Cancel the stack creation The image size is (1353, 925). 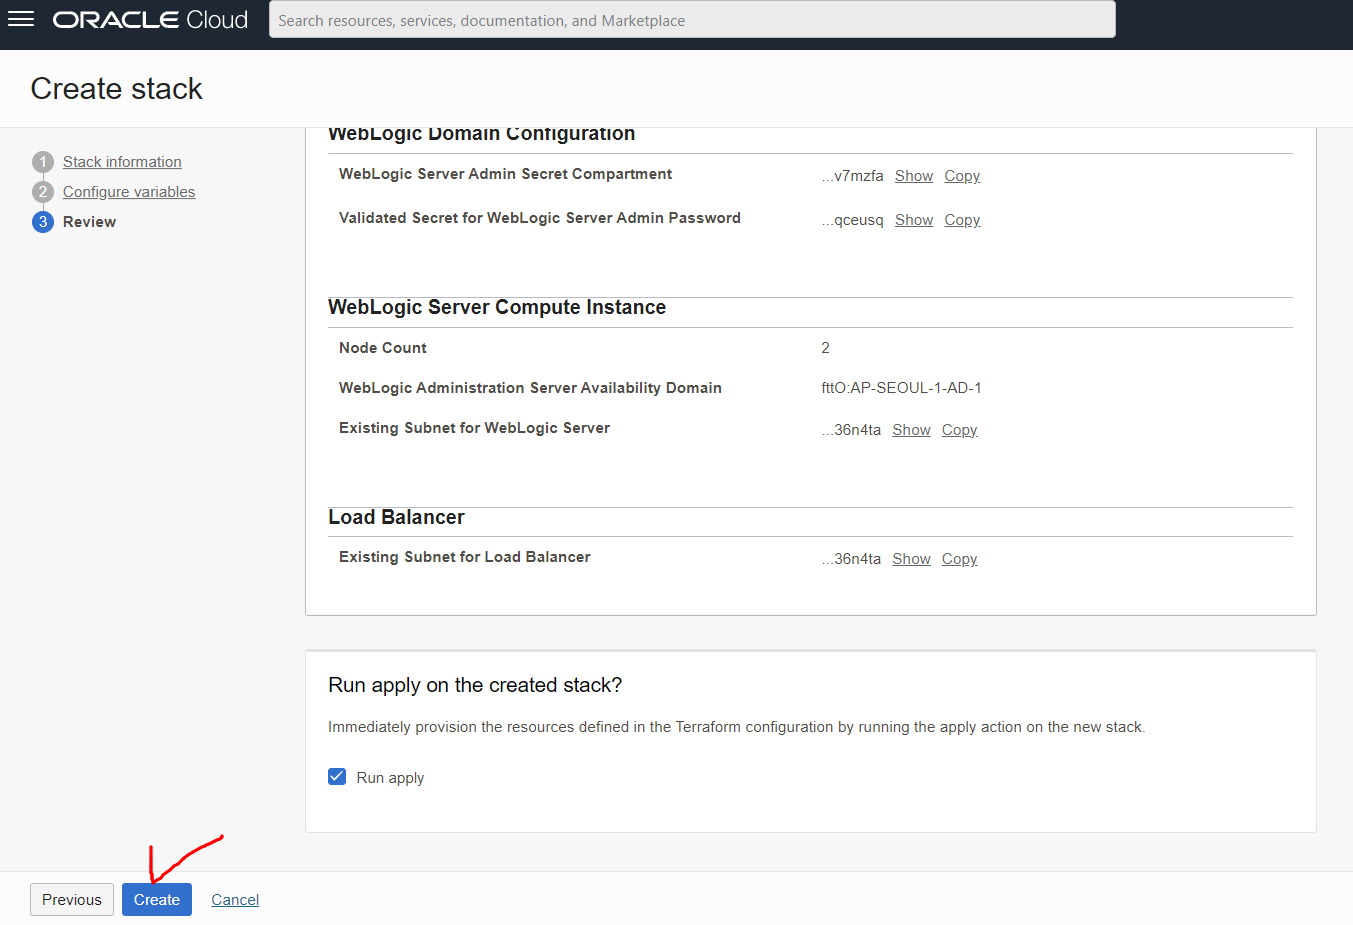(x=235, y=900)
